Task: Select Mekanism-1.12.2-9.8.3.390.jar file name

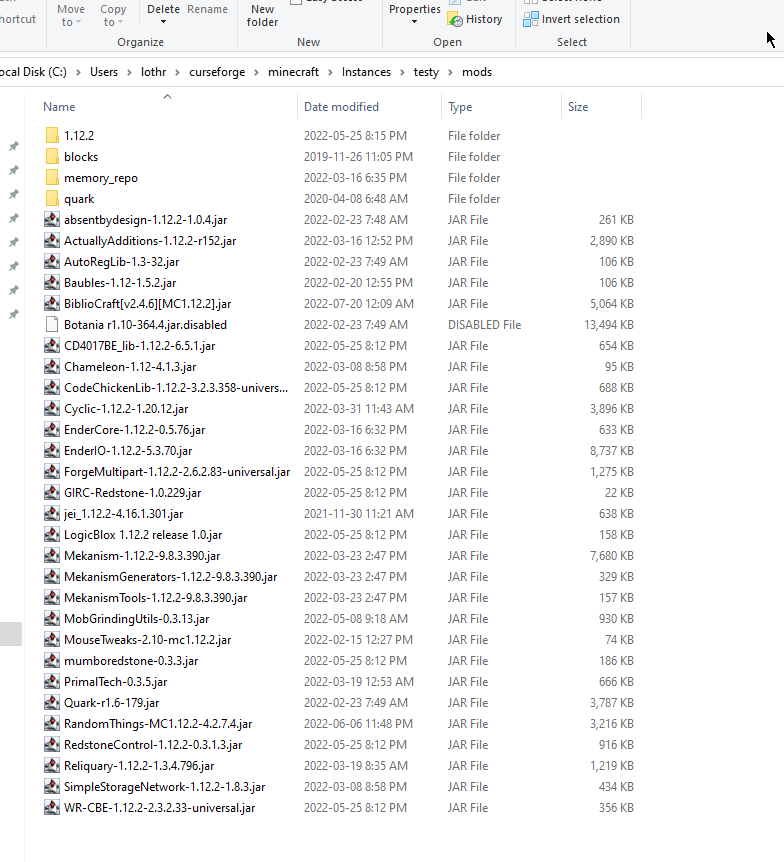Action: 142,555
